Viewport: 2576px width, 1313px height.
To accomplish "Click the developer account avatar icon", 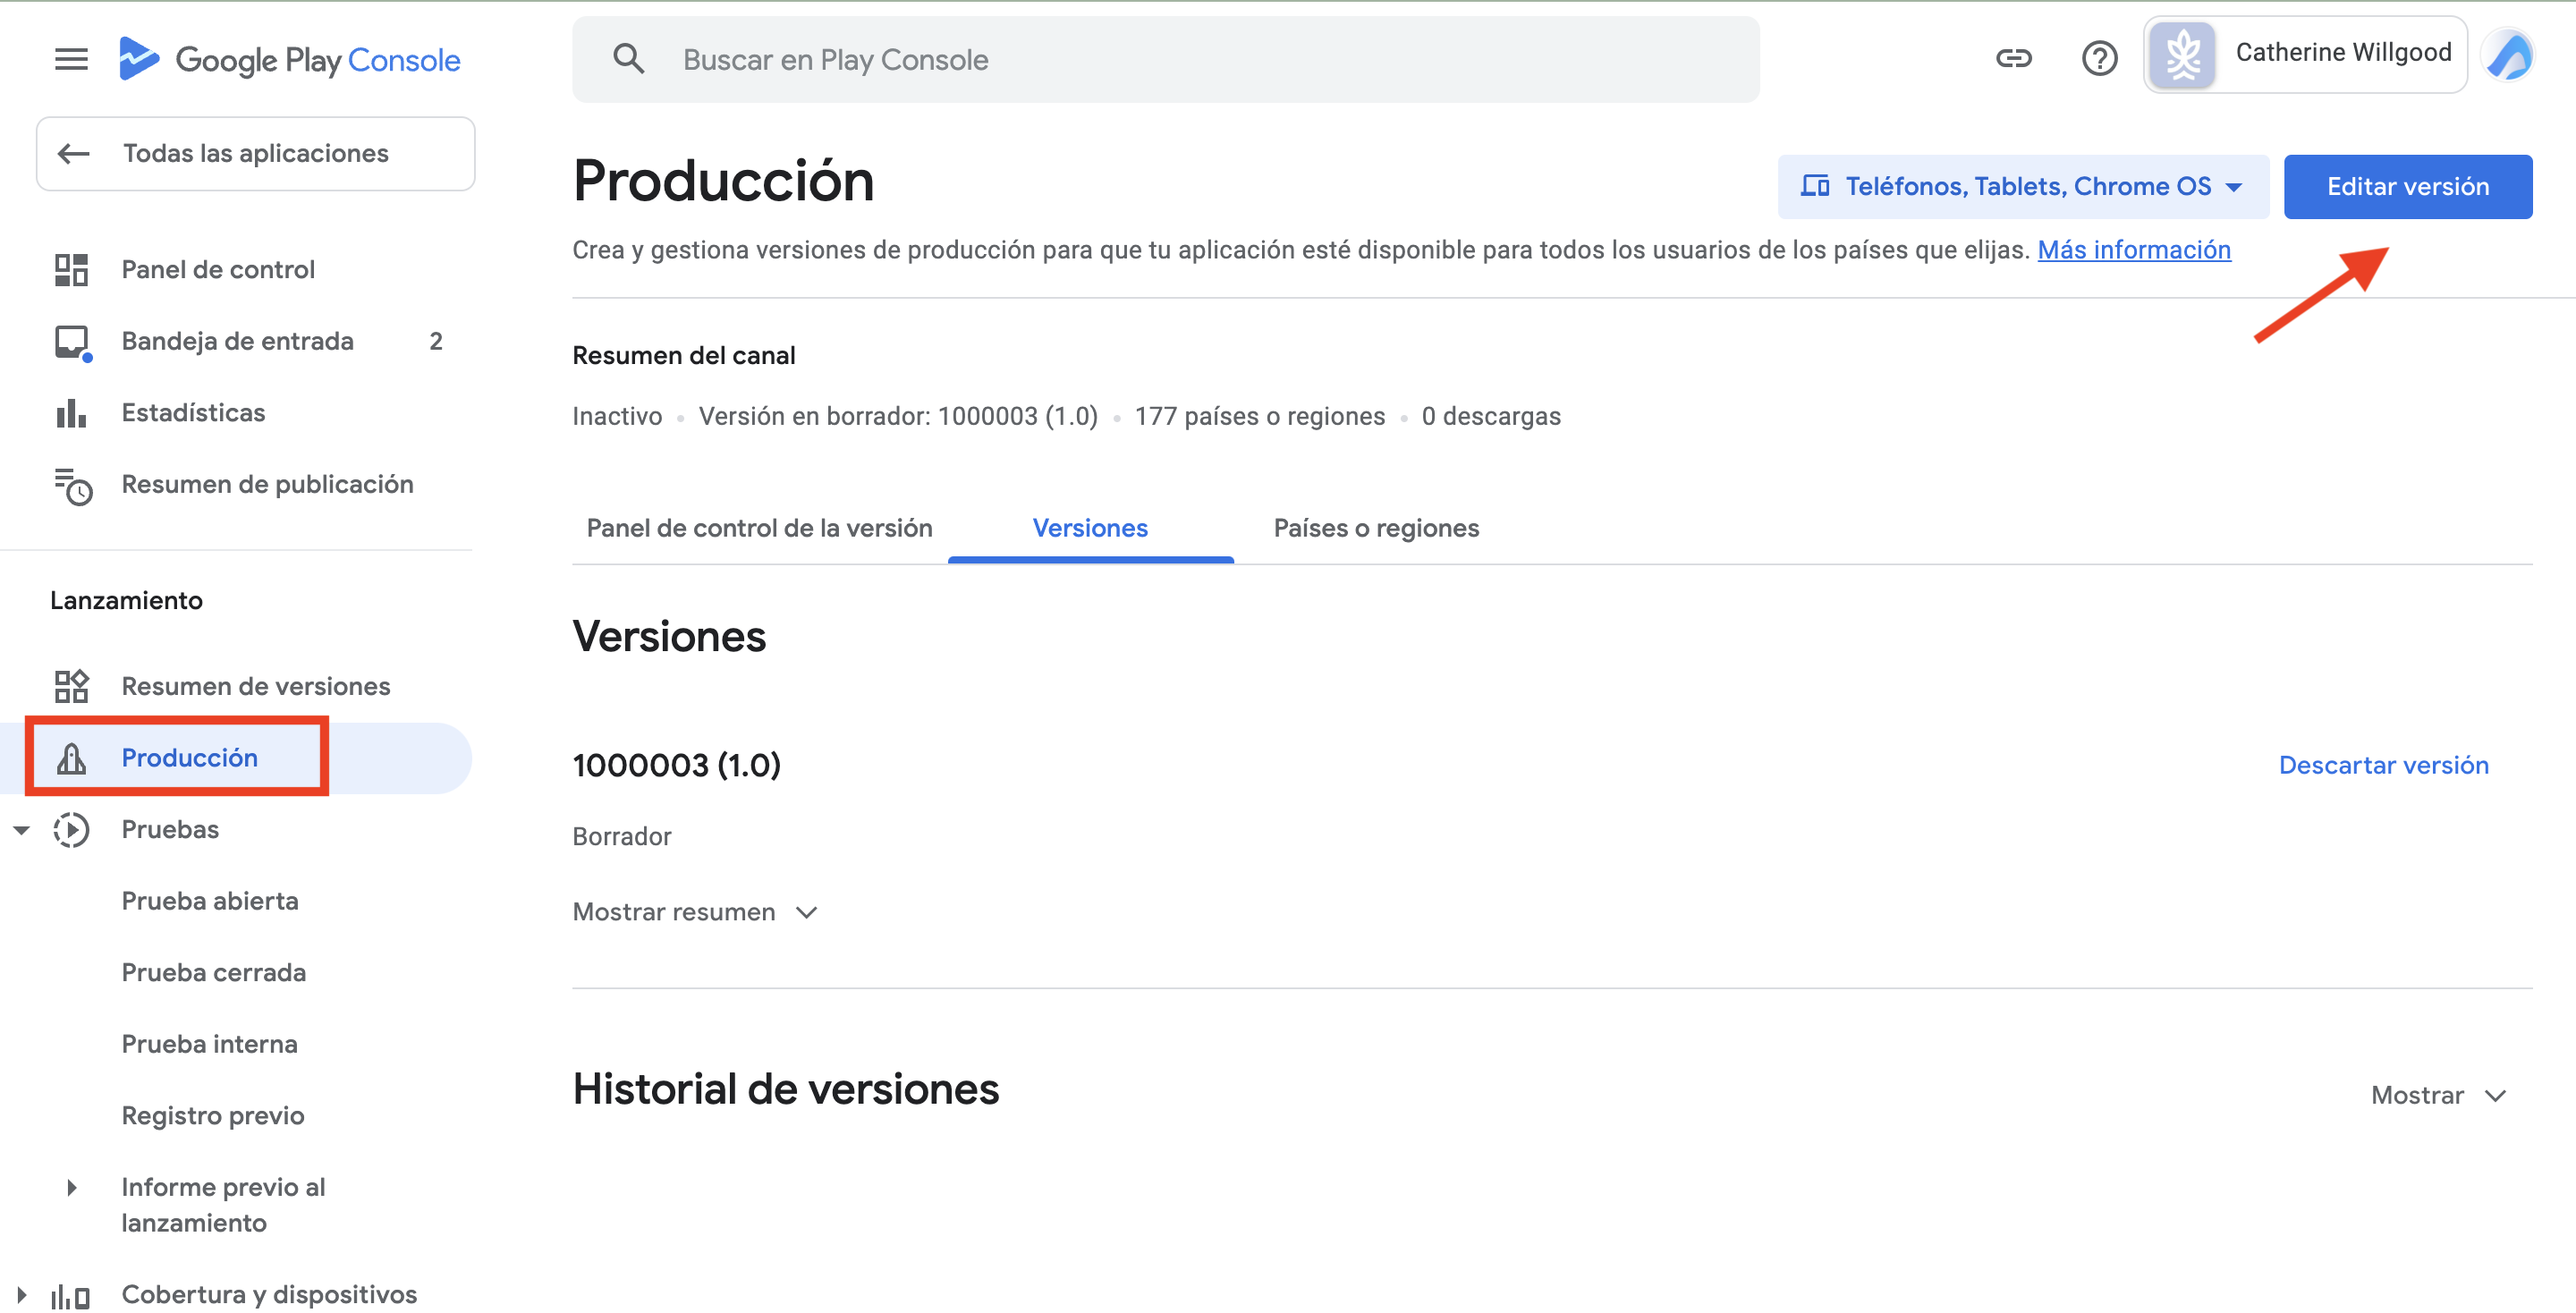I will coord(2183,56).
